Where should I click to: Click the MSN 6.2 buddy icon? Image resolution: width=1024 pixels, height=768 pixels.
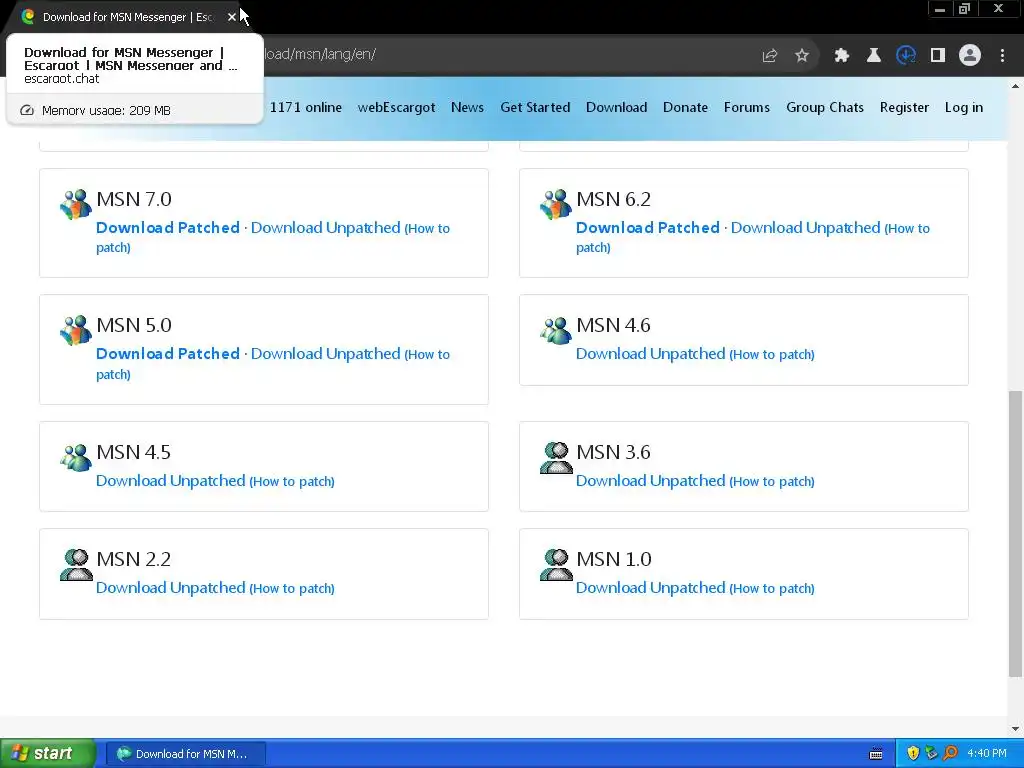[x=556, y=204]
